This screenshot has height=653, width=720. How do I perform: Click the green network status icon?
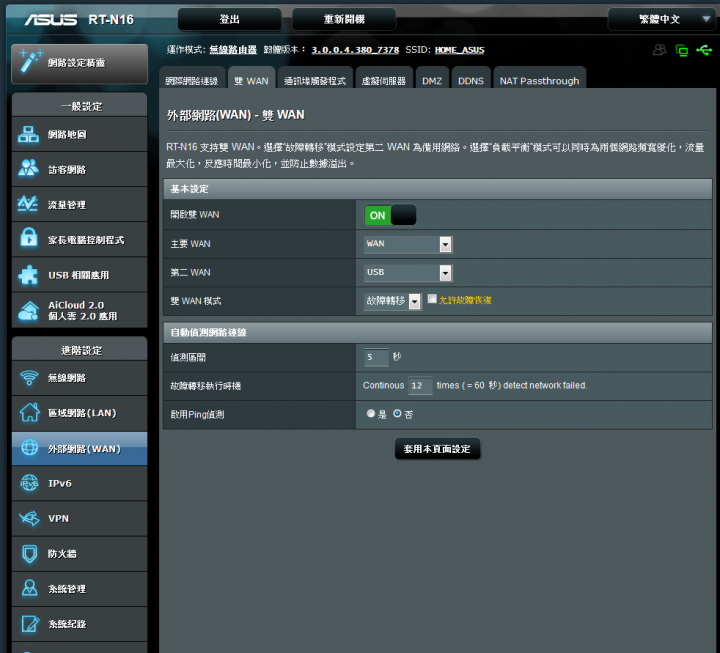tap(682, 50)
